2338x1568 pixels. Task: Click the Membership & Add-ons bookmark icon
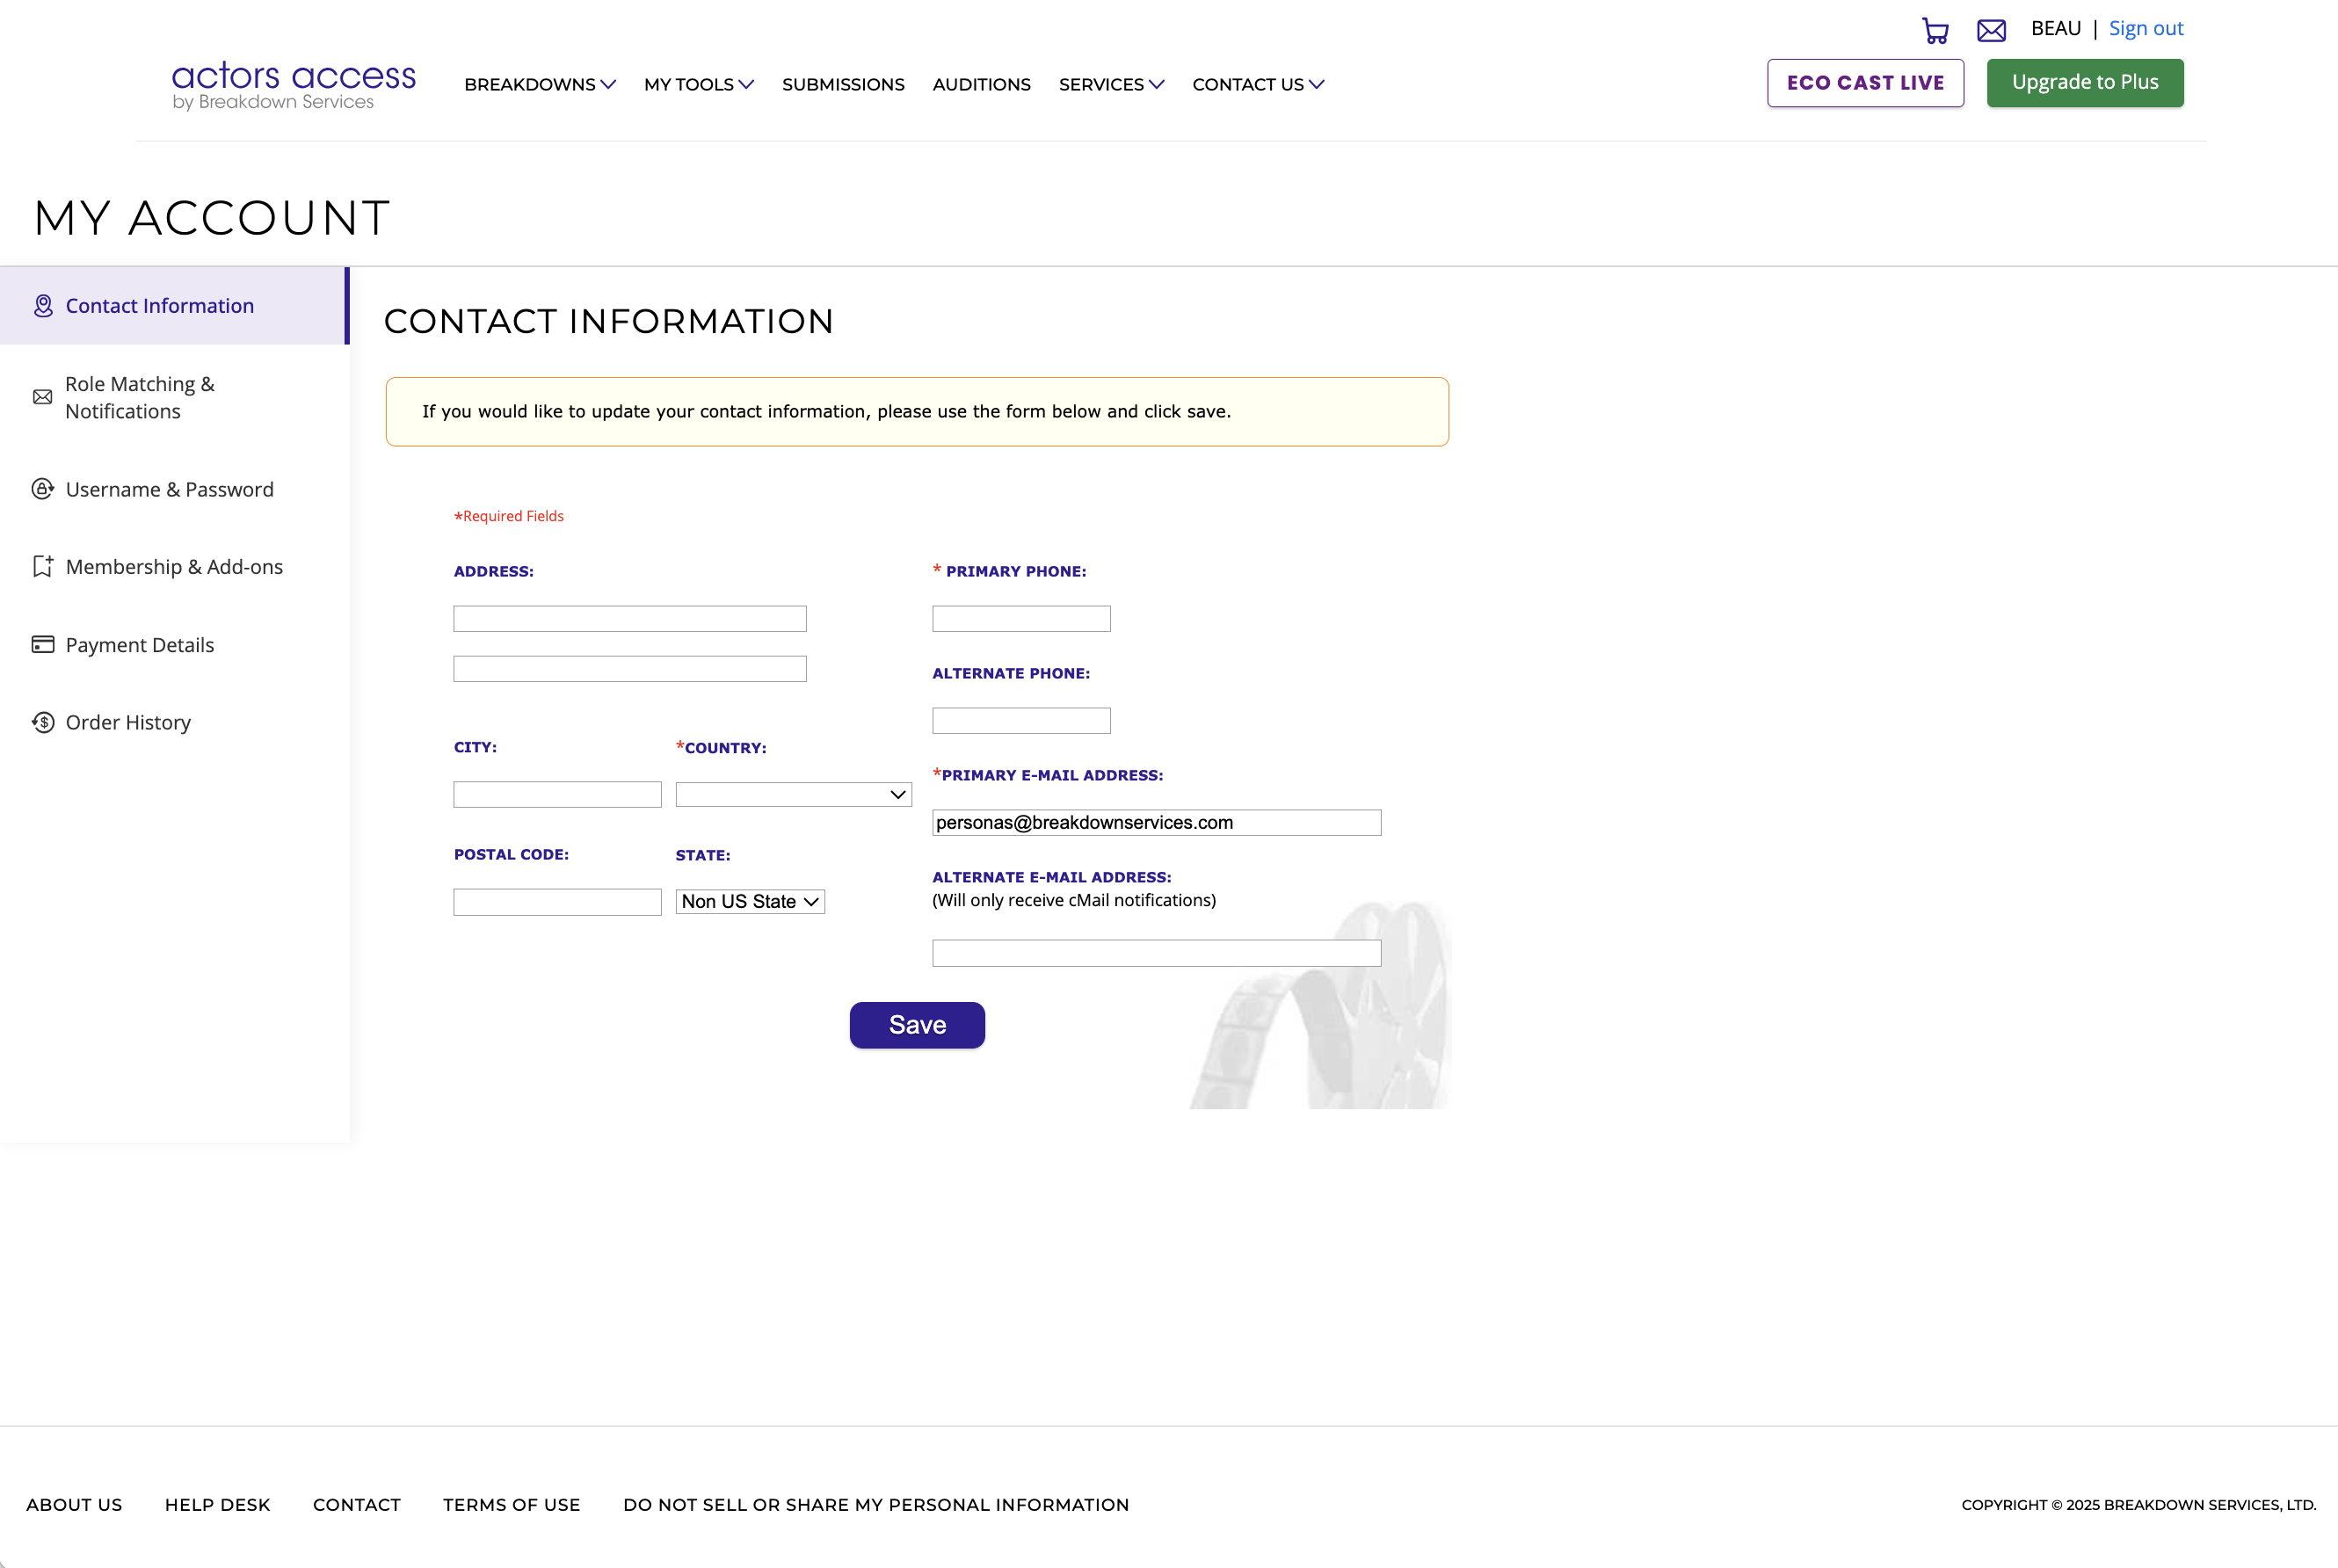pos(42,567)
